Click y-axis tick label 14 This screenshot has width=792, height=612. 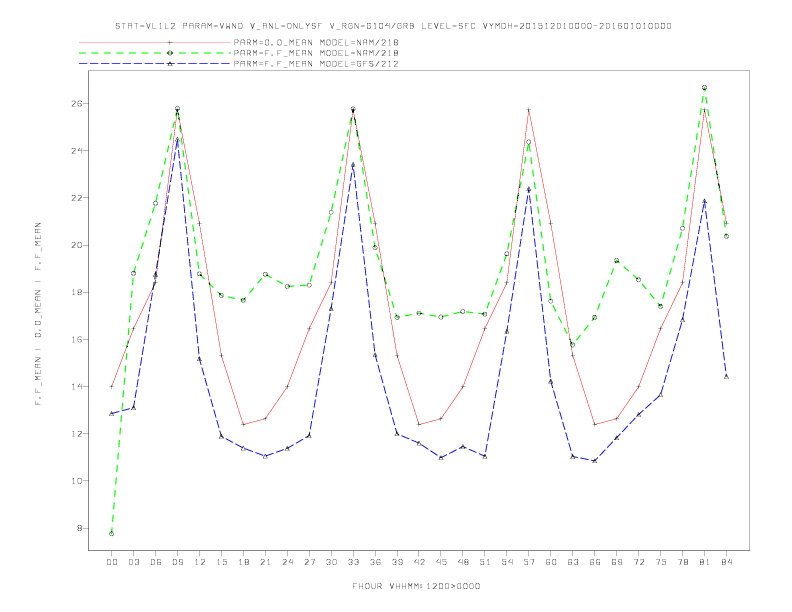coord(76,386)
